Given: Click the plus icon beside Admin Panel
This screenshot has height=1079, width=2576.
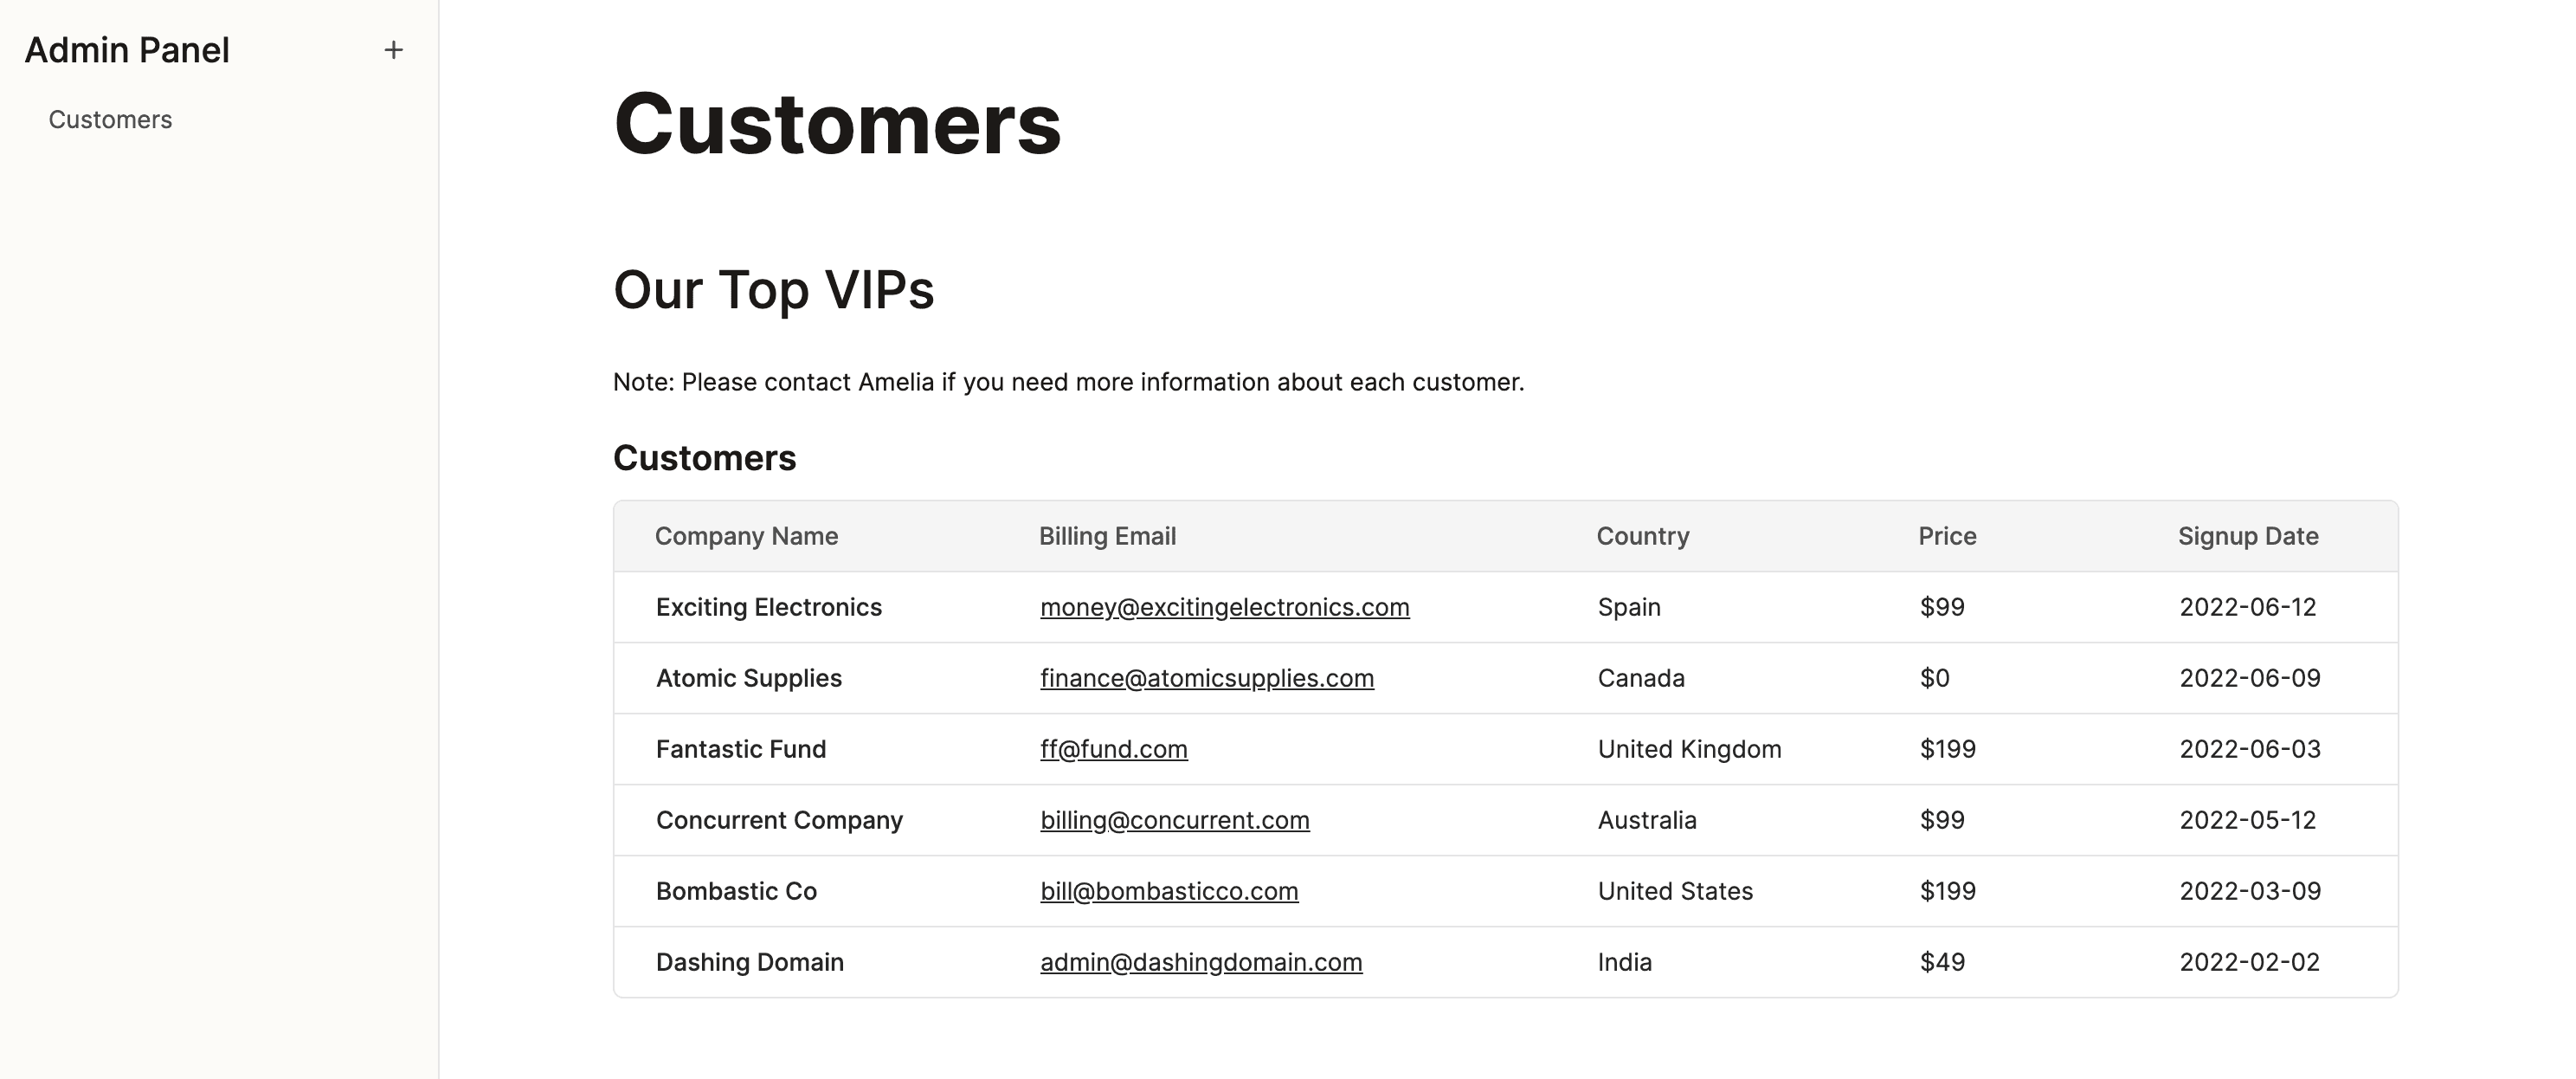Looking at the screenshot, I should click(x=393, y=50).
